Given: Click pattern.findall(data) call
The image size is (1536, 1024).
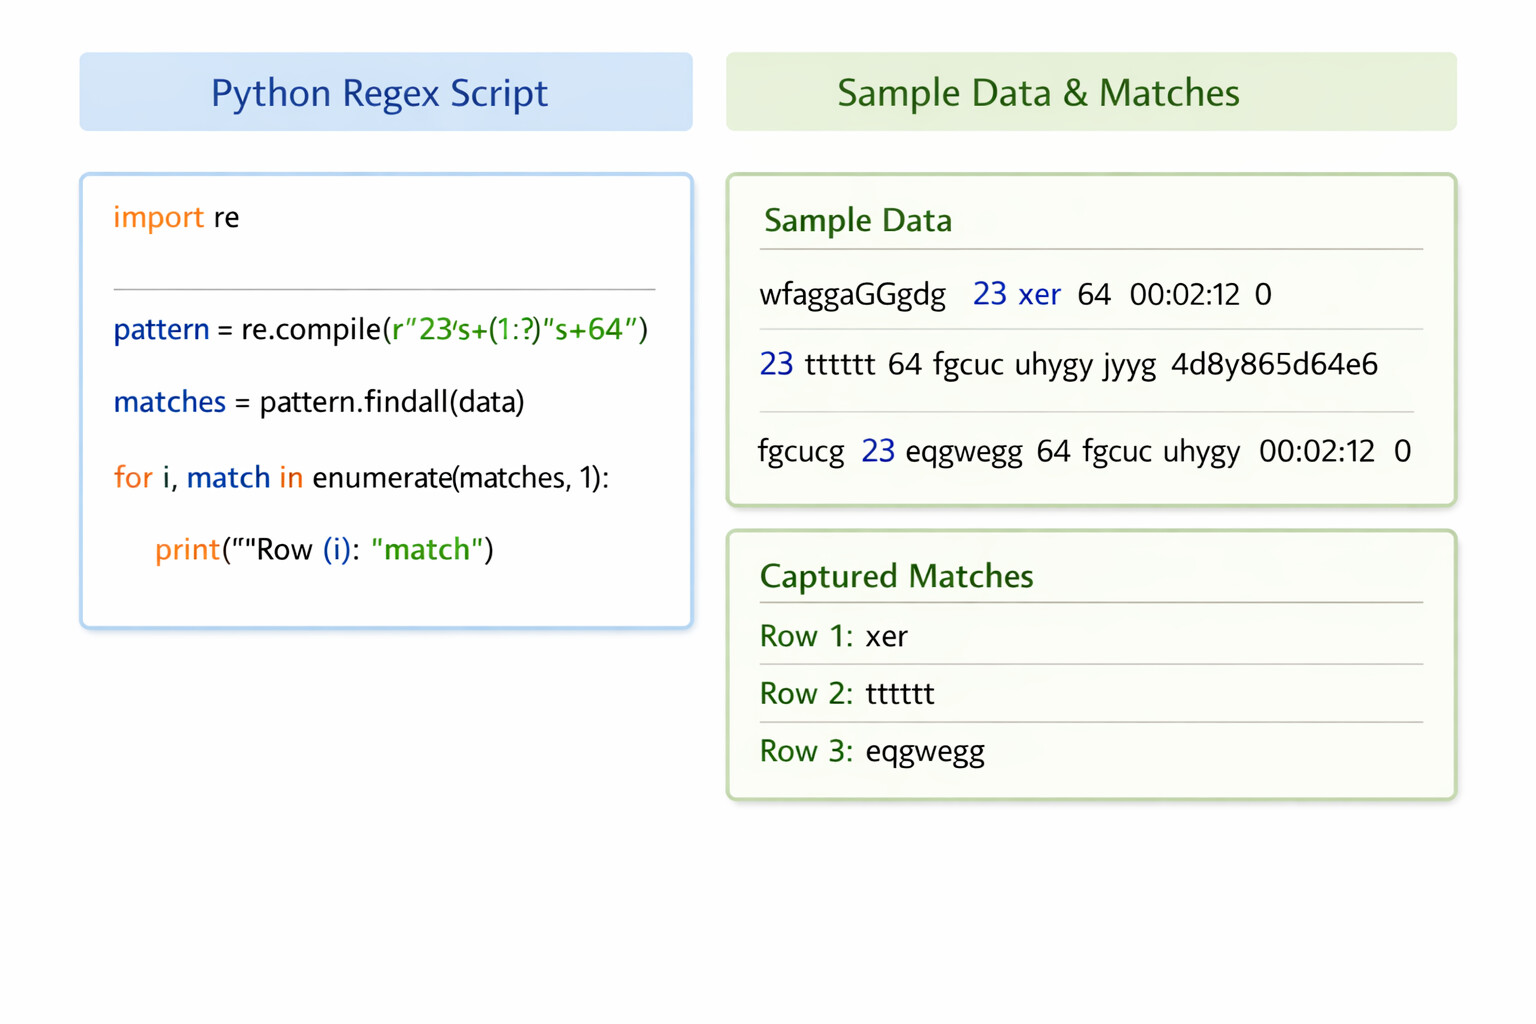Looking at the screenshot, I should tap(392, 402).
